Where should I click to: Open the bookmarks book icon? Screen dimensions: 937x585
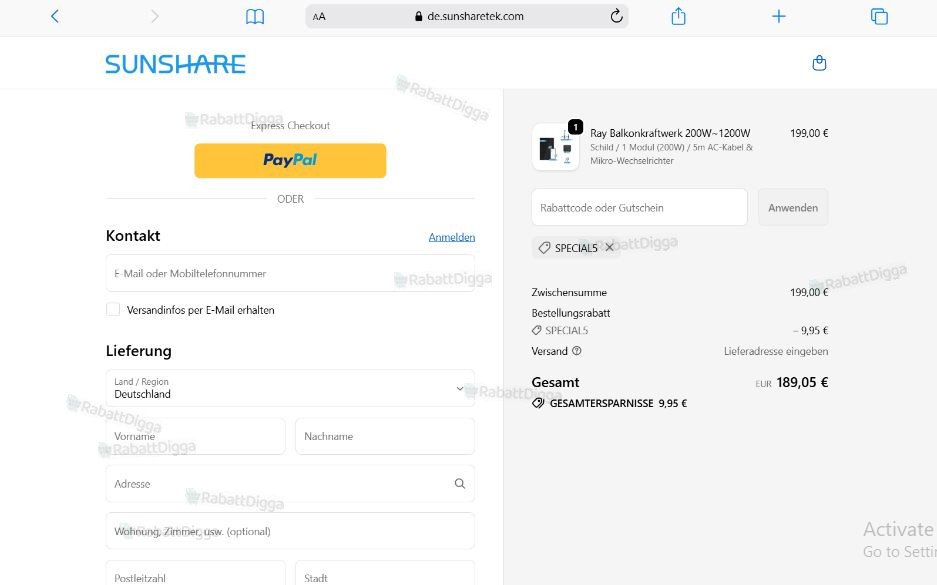pyautogui.click(x=255, y=17)
